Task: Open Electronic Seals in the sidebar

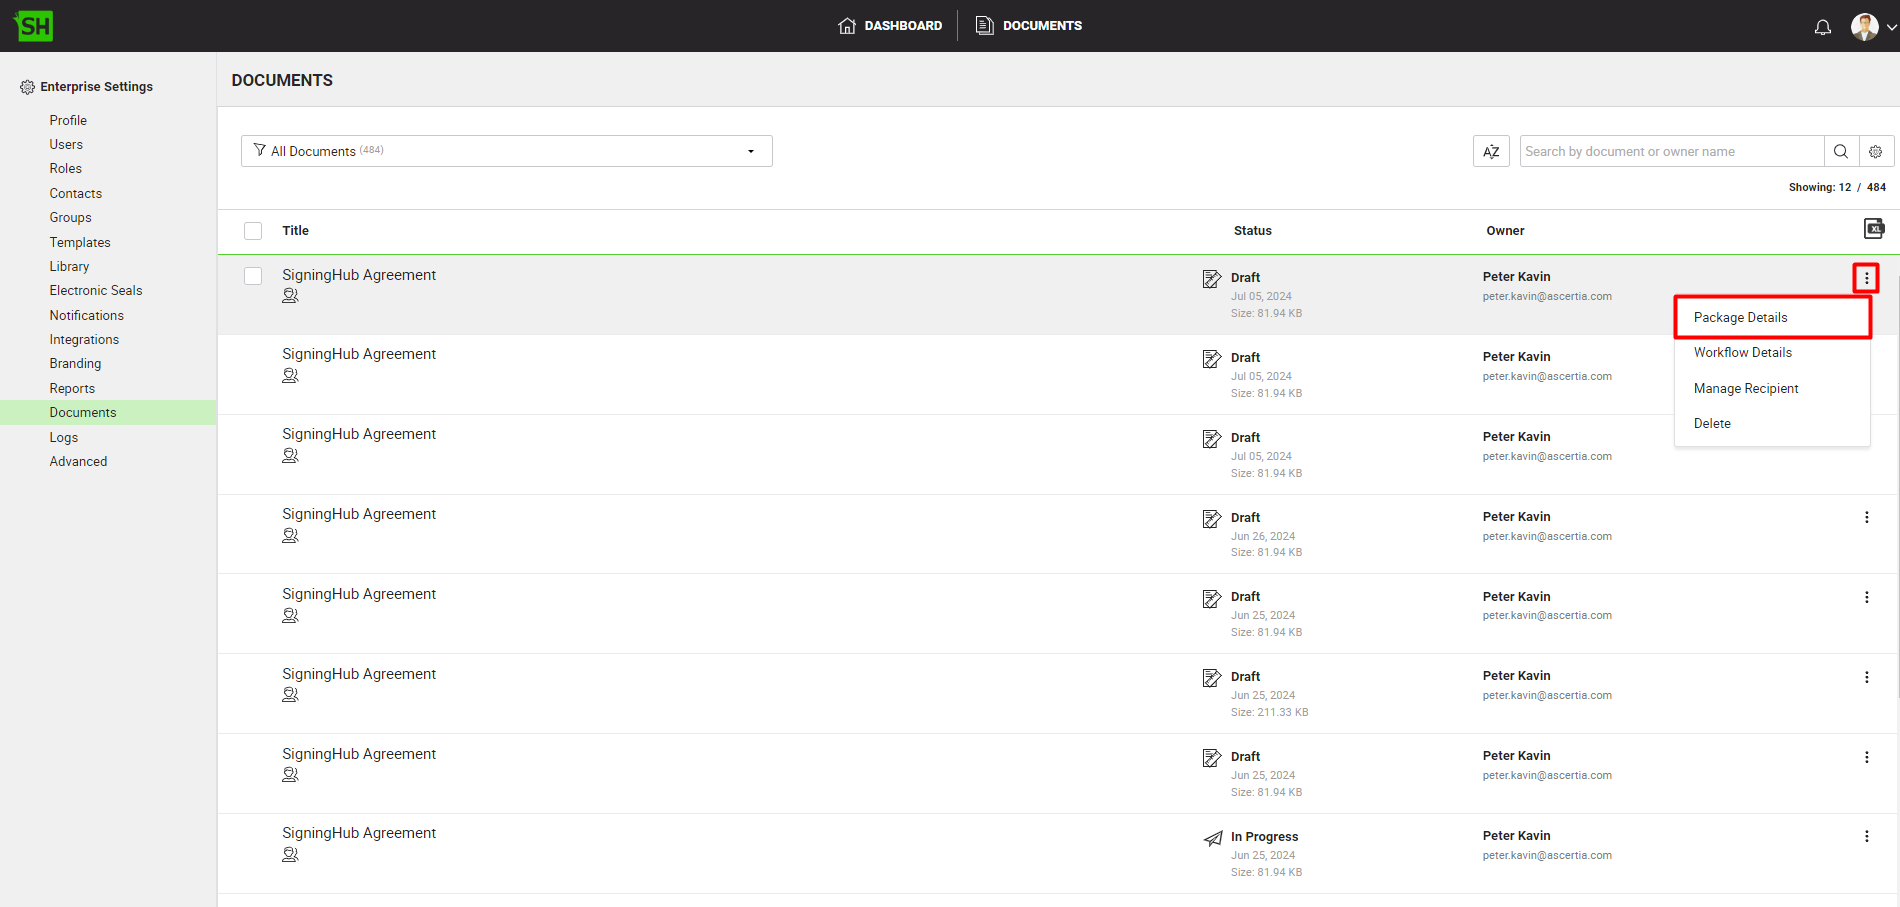Action: pyautogui.click(x=96, y=291)
